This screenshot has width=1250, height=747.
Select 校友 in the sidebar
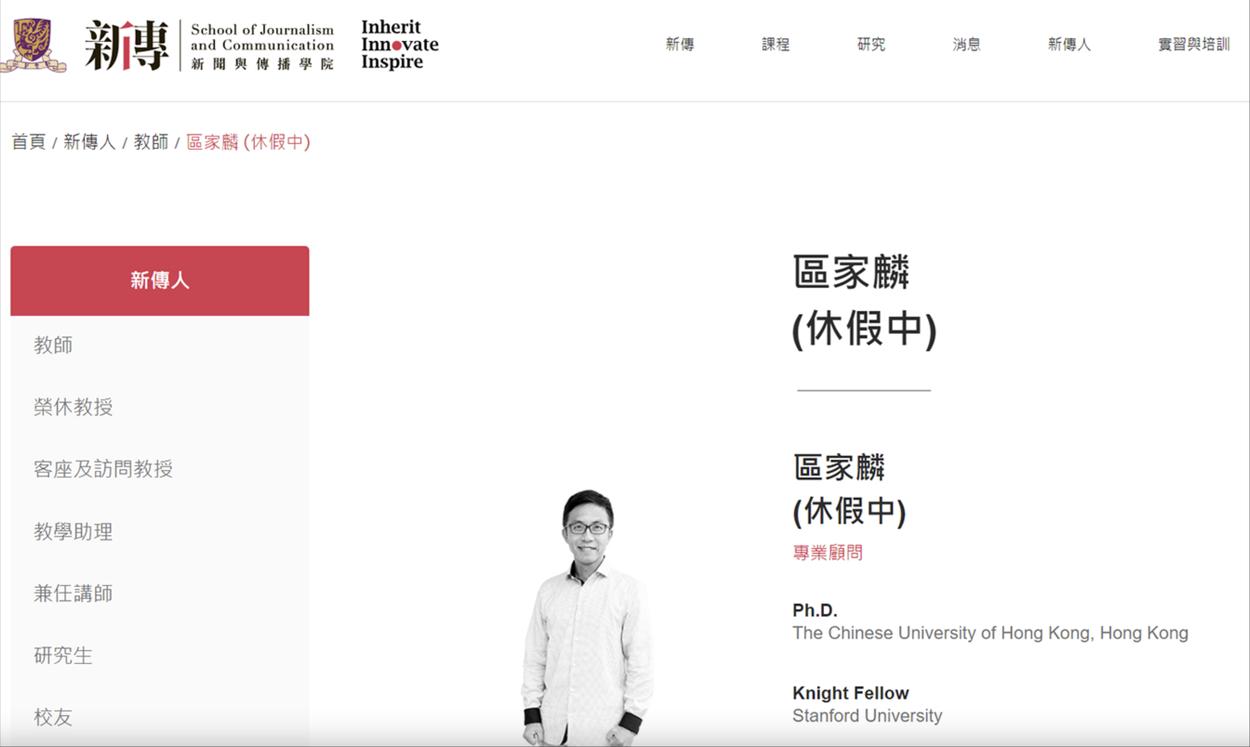pyautogui.click(x=53, y=718)
